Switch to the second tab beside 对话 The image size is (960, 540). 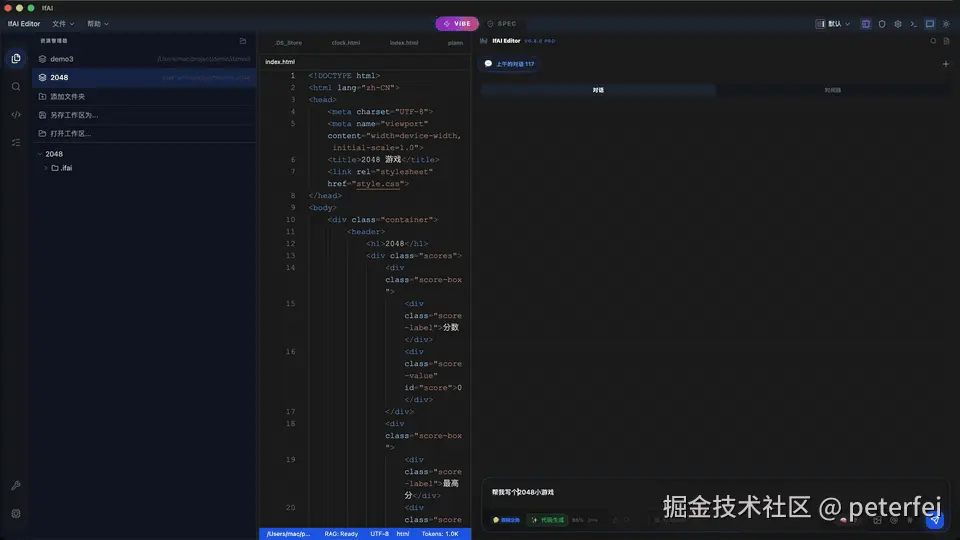click(x=832, y=90)
